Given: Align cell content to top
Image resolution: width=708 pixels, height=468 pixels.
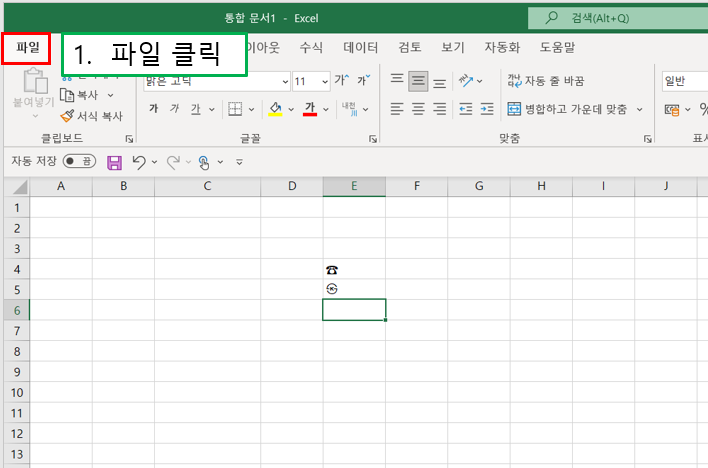Looking at the screenshot, I should 397,80.
